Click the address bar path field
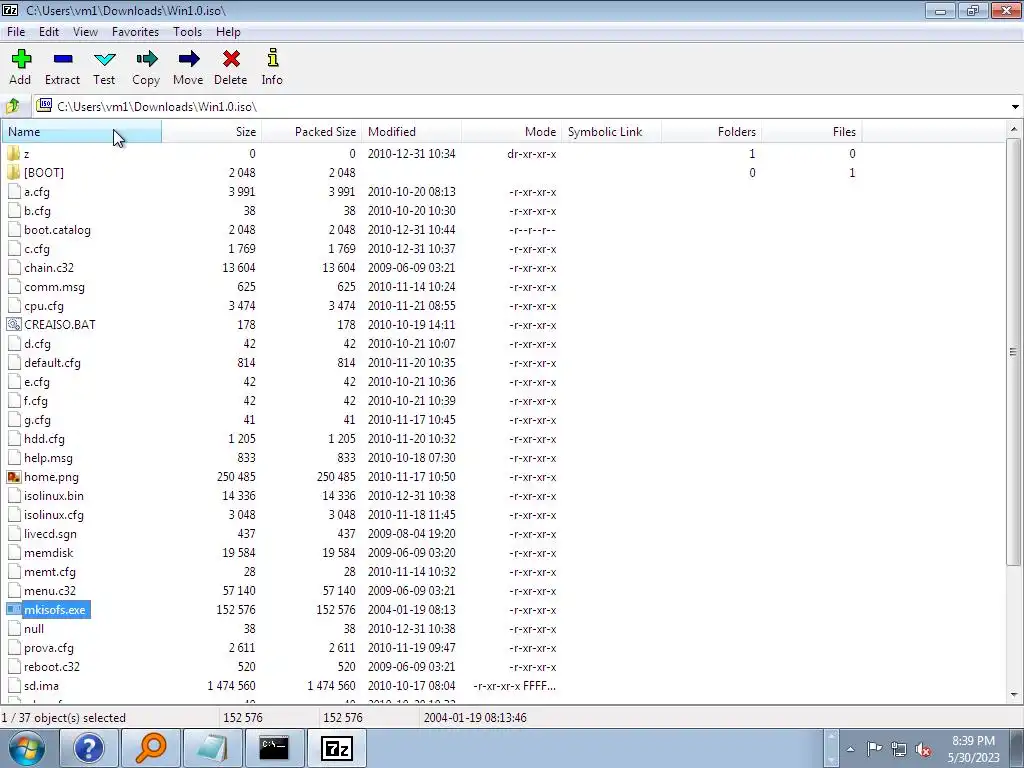 coord(519,106)
